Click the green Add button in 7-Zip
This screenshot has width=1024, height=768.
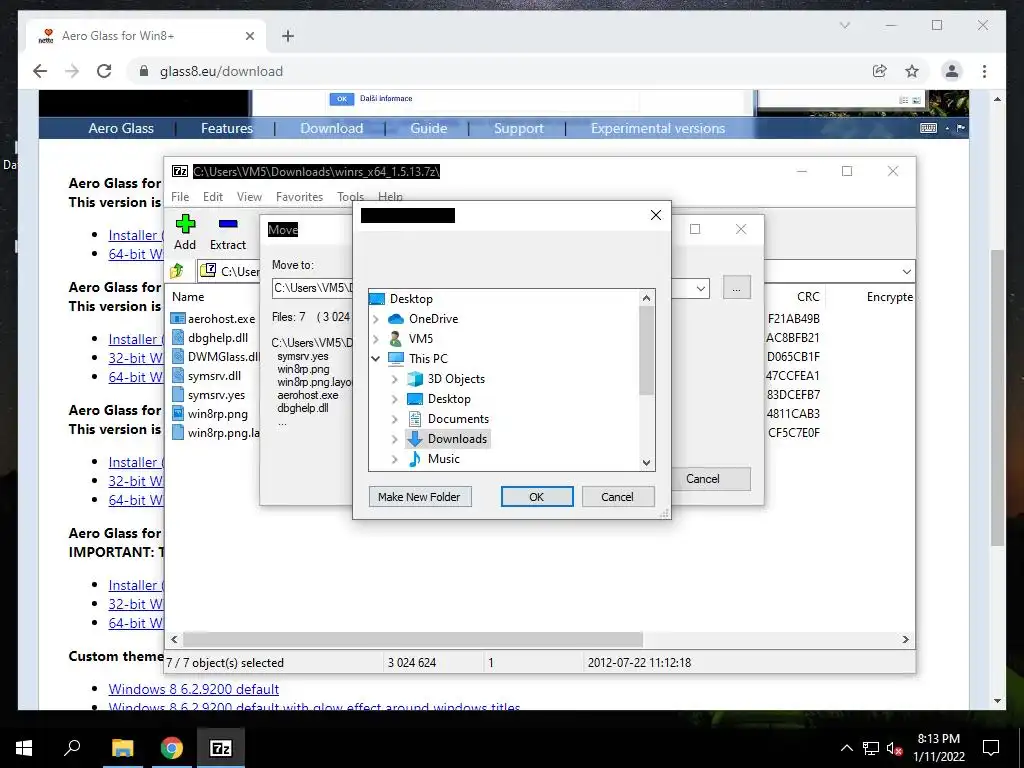coord(185,232)
